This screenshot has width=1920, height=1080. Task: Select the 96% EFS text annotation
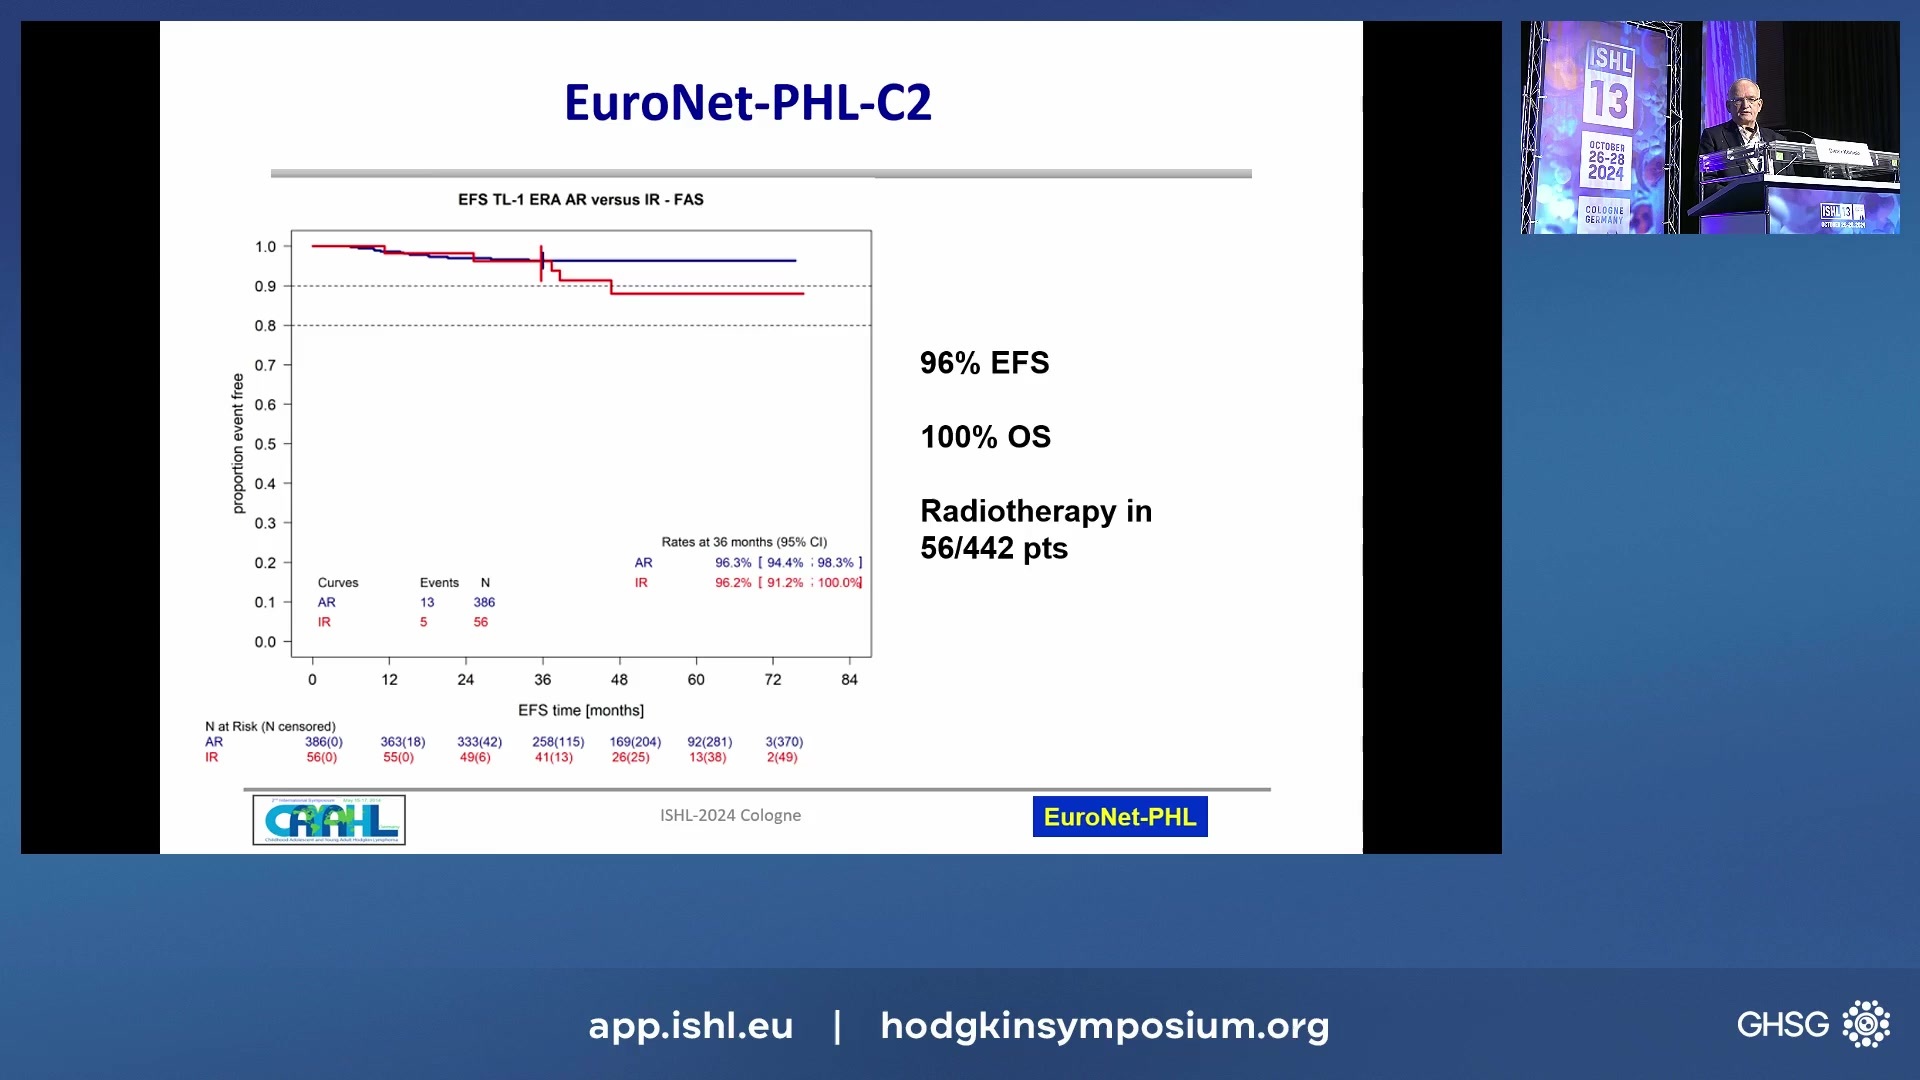click(985, 363)
